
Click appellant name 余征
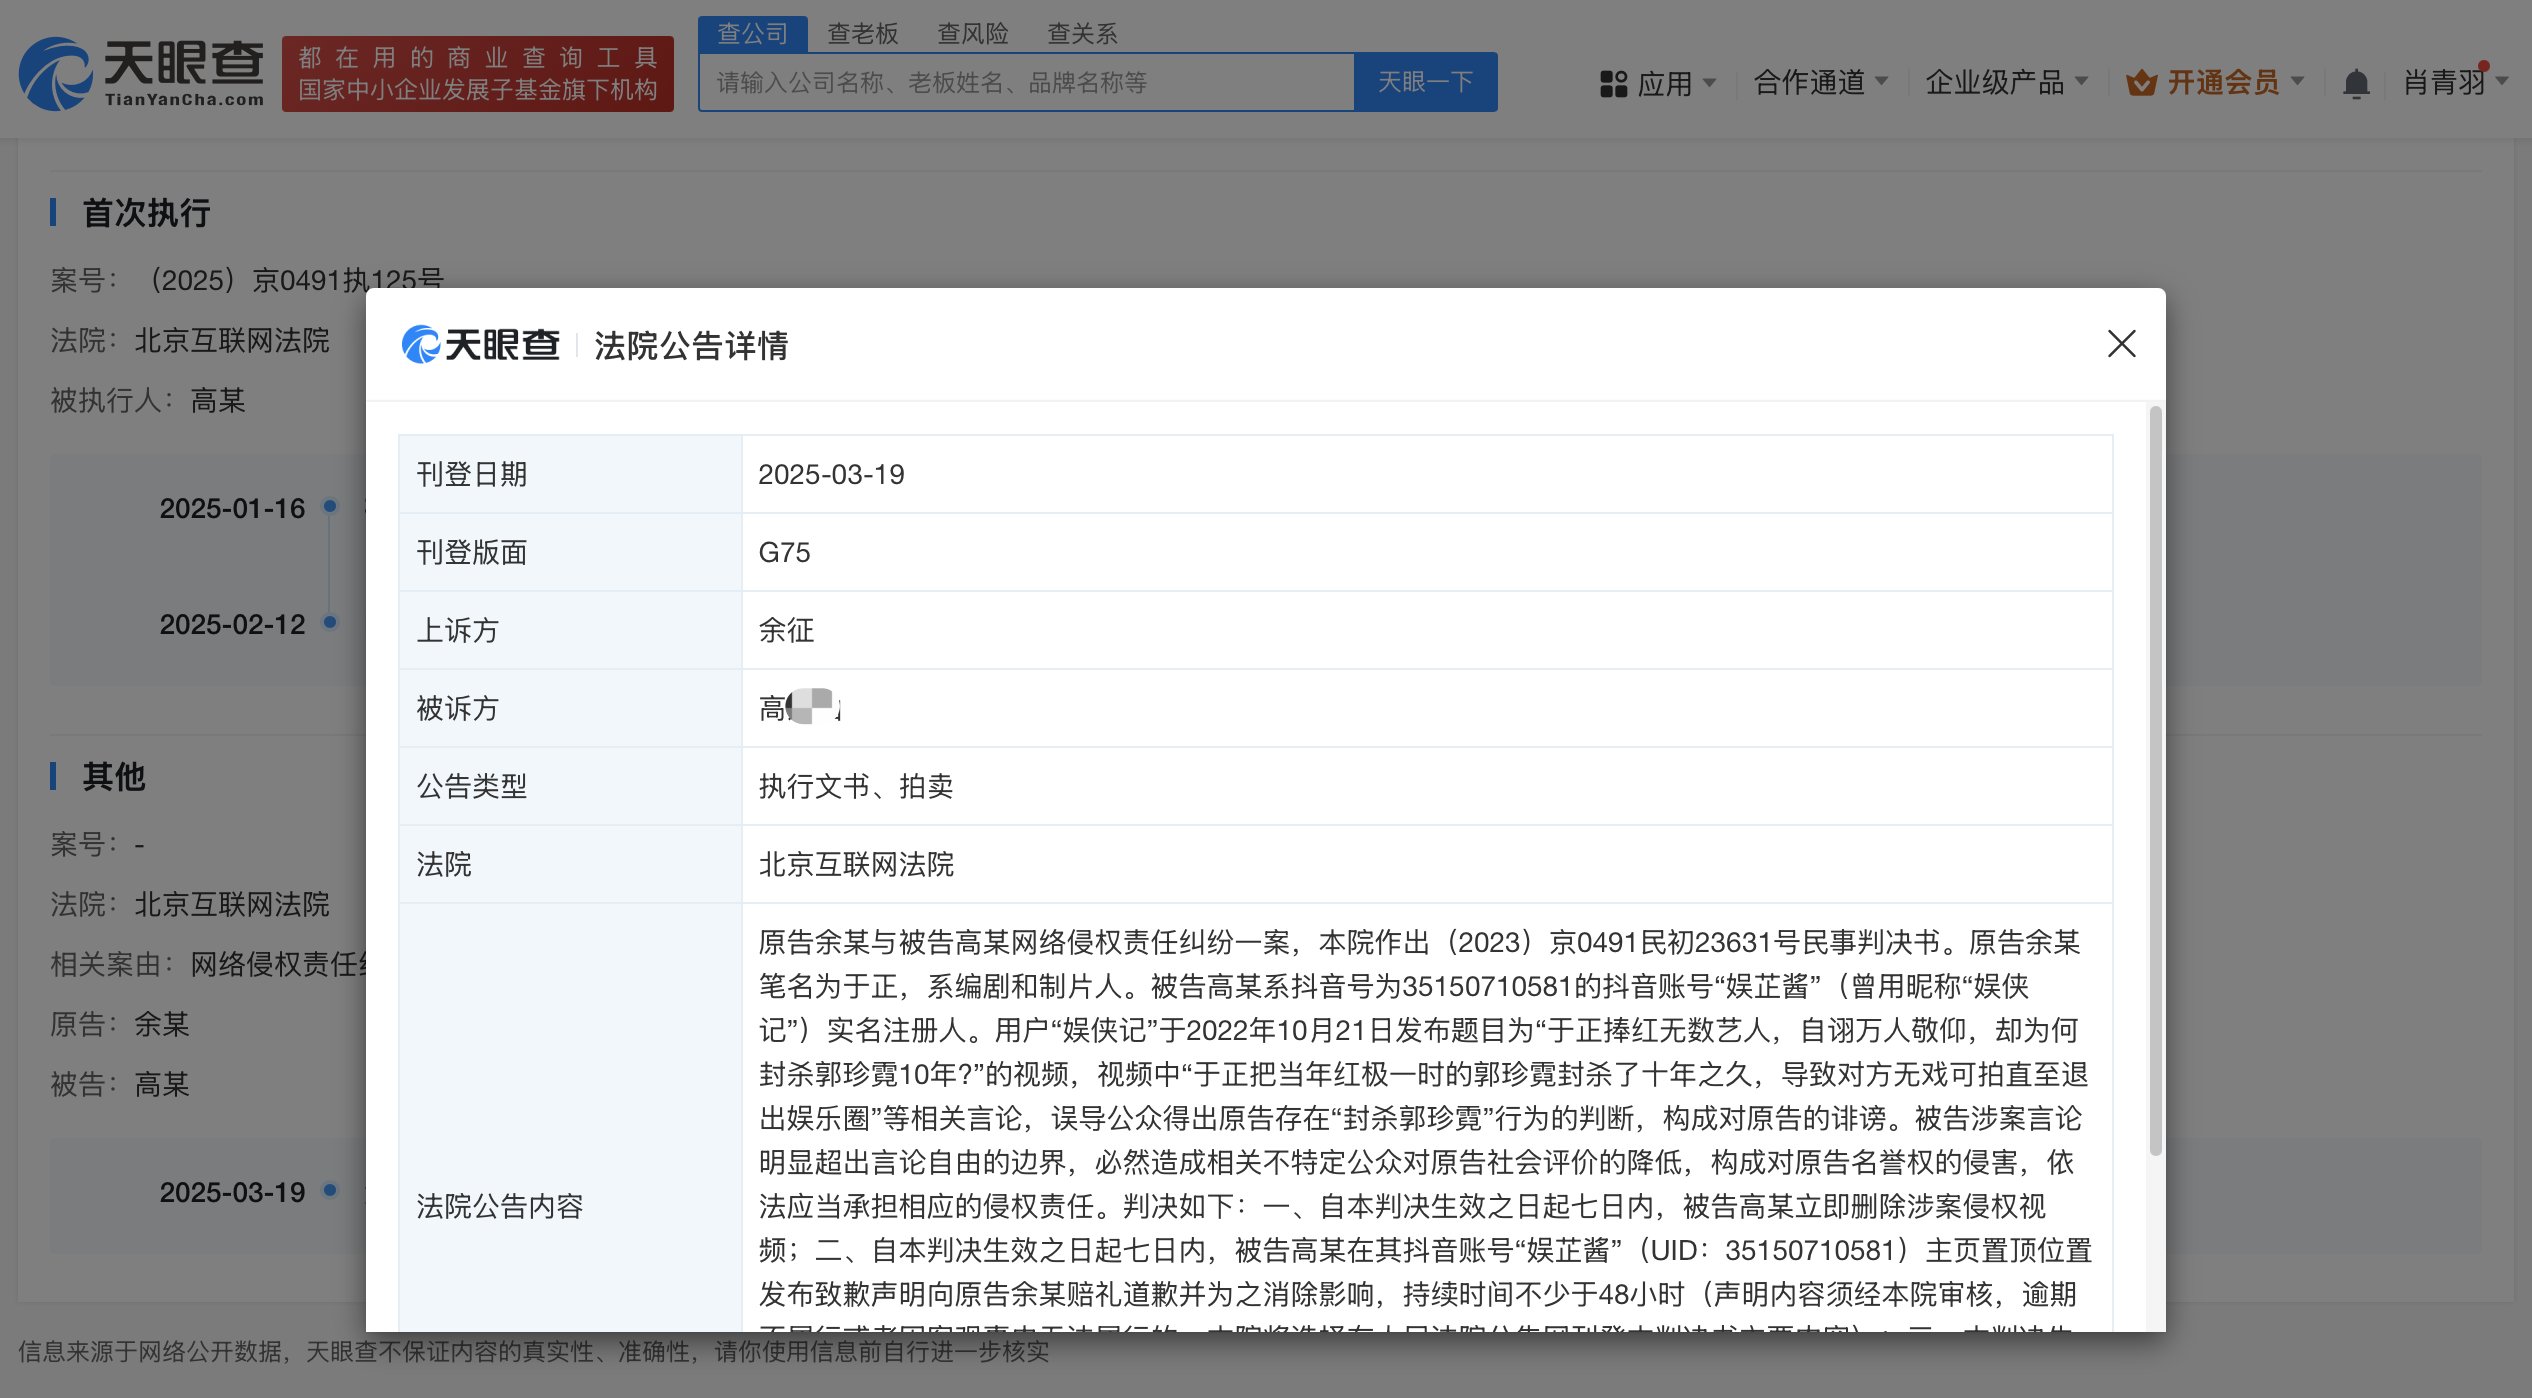786,630
